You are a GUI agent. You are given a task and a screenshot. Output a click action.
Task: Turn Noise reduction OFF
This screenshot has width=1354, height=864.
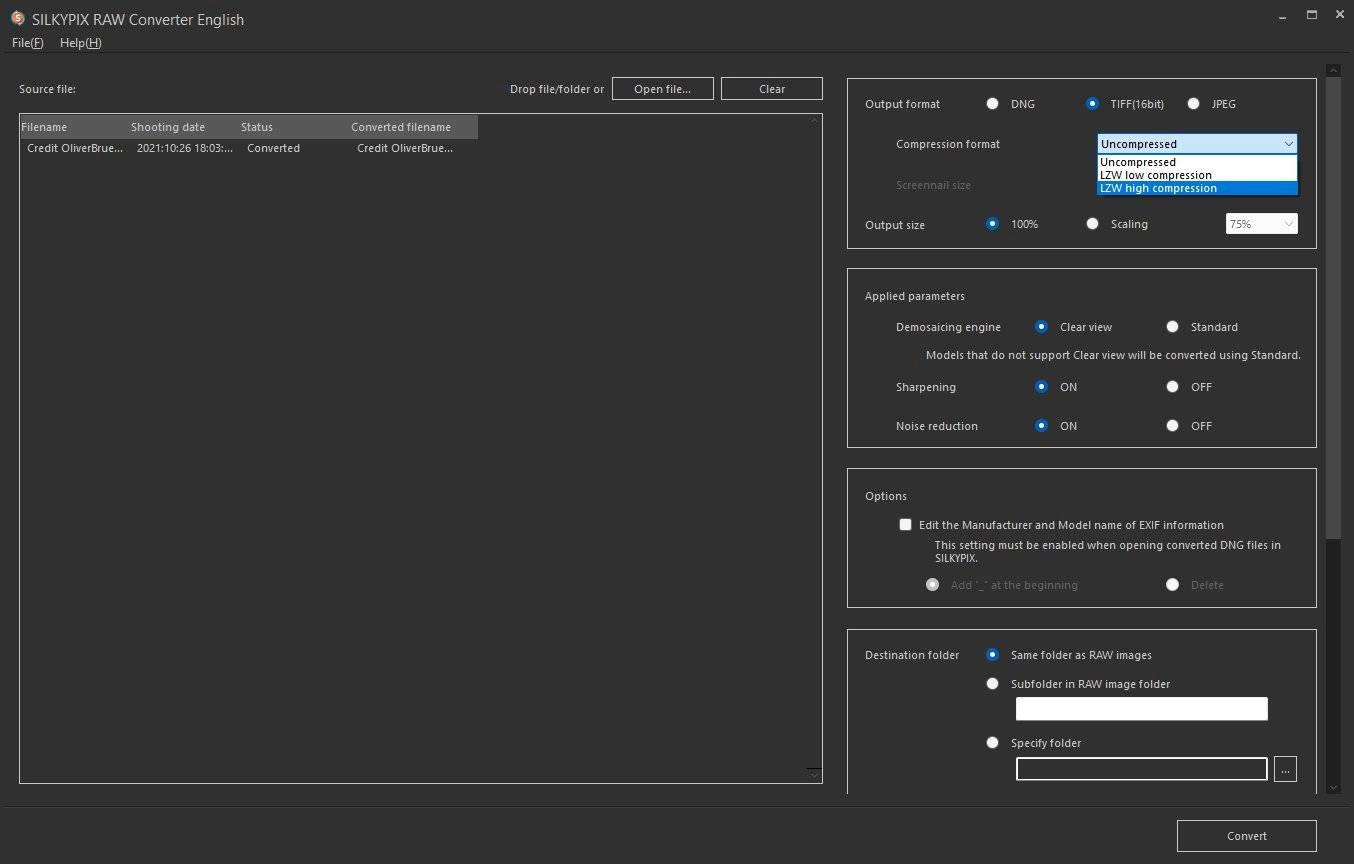(1172, 425)
